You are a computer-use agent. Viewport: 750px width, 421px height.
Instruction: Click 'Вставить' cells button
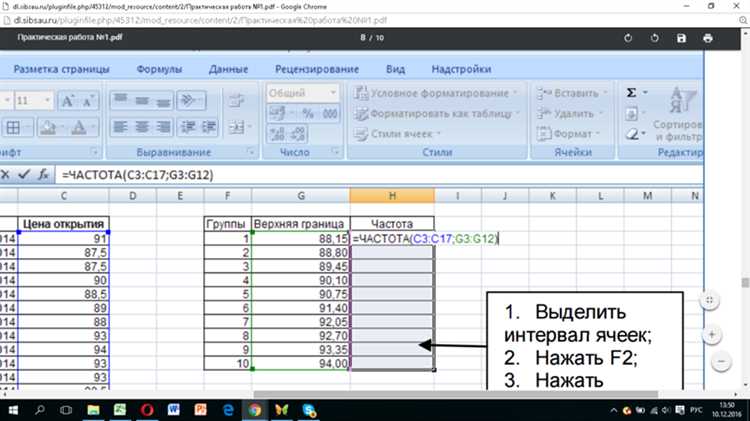pos(572,93)
